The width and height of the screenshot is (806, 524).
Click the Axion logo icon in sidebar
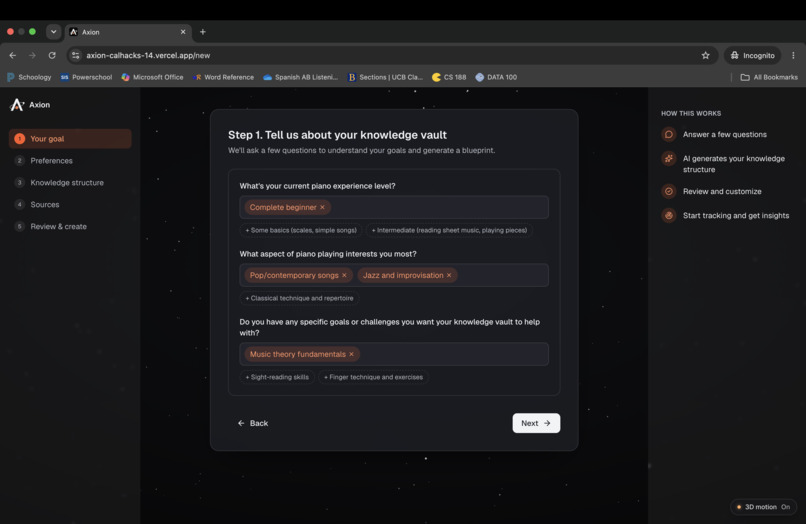point(17,105)
